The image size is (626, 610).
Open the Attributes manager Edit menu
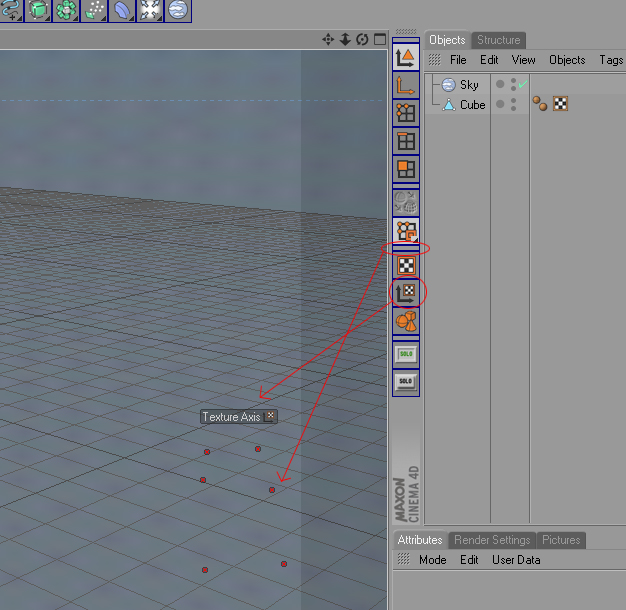pos(469,560)
